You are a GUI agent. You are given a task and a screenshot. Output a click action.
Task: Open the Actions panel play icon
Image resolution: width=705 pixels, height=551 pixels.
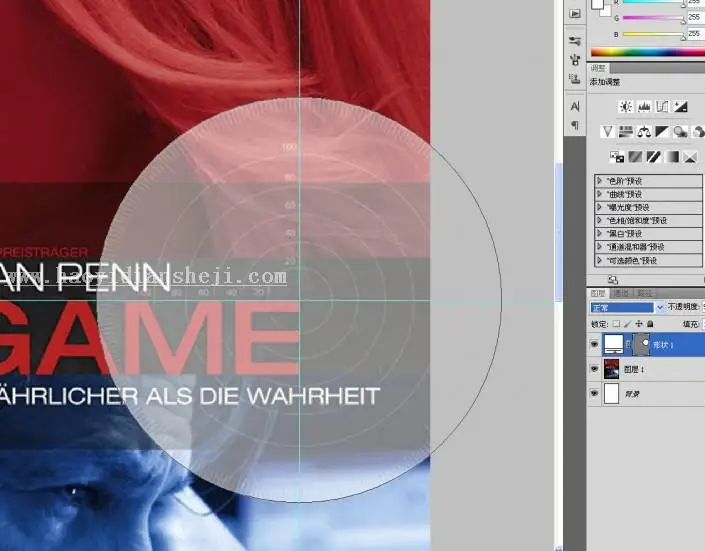coord(575,13)
